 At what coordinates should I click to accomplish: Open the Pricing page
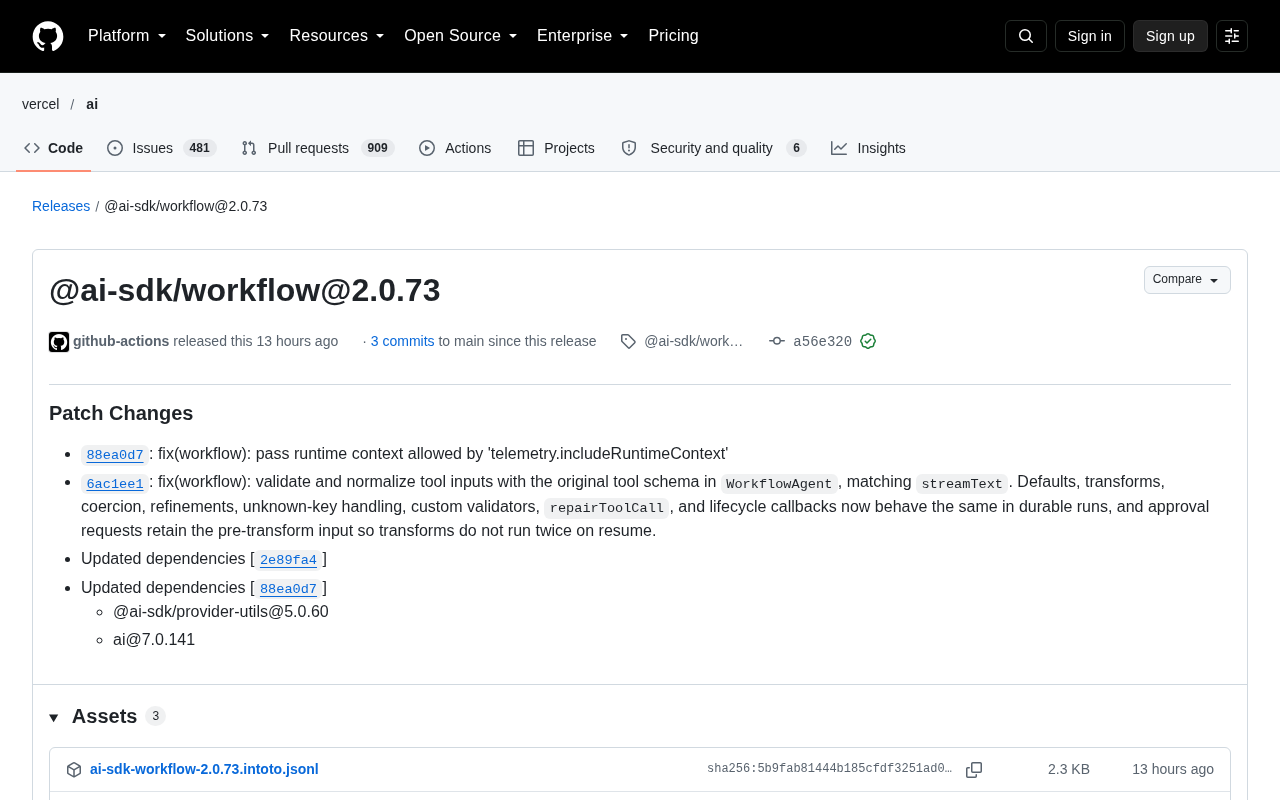click(x=673, y=36)
